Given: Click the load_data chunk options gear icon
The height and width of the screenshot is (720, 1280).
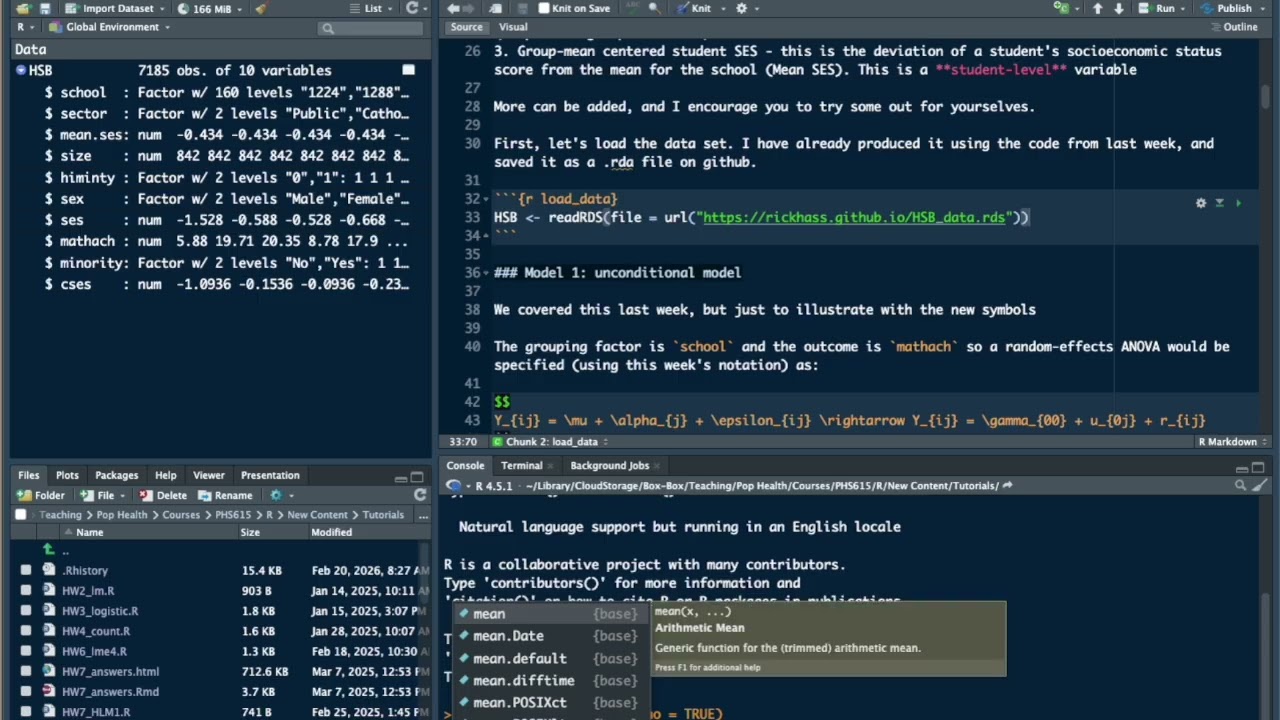Looking at the screenshot, I should (x=1201, y=203).
